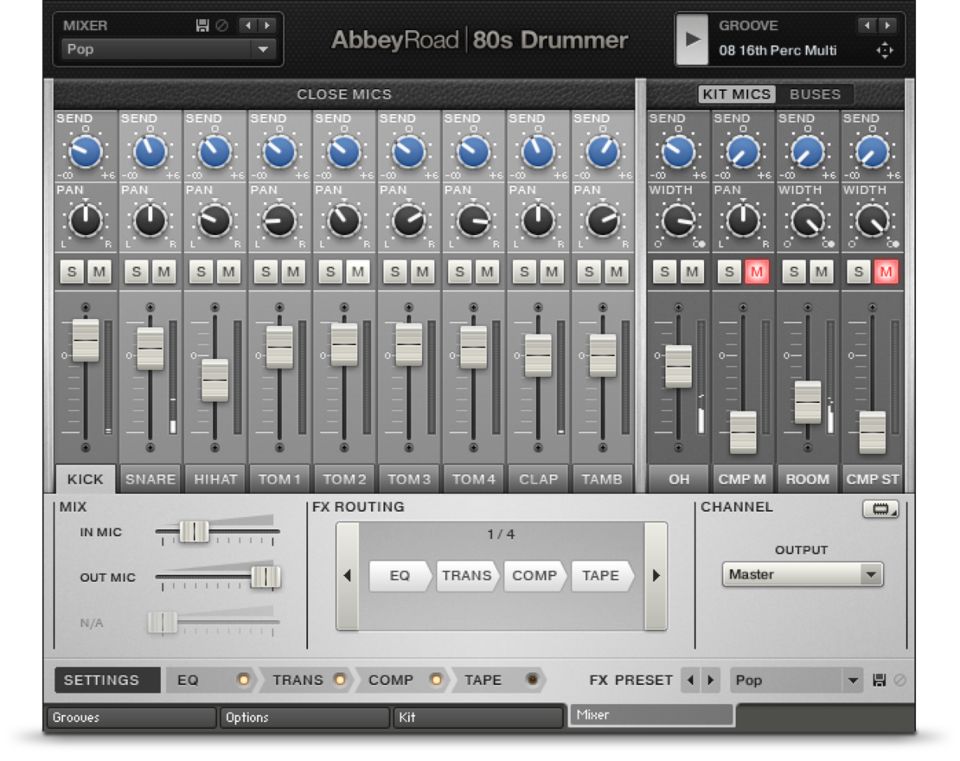The height and width of the screenshot is (761, 960).
Task: Open the Grooves tab
Action: click(x=130, y=717)
